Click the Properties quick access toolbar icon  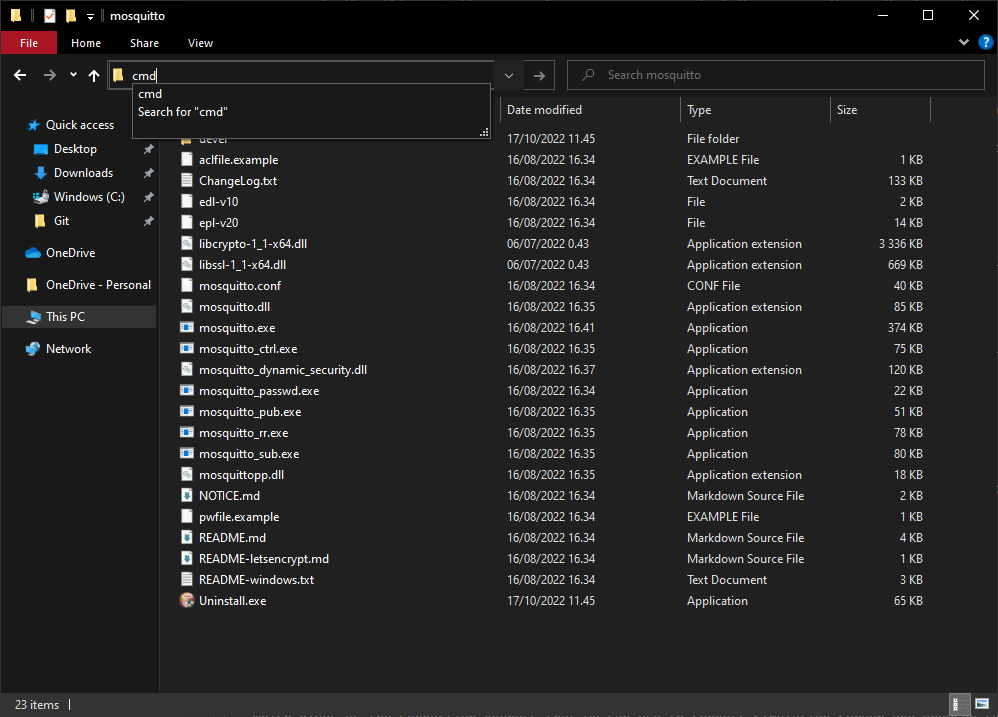coord(50,15)
